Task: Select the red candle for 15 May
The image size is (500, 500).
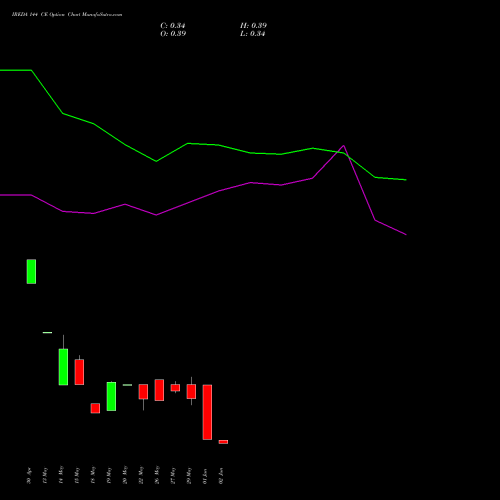Action: pyautogui.click(x=79, y=372)
